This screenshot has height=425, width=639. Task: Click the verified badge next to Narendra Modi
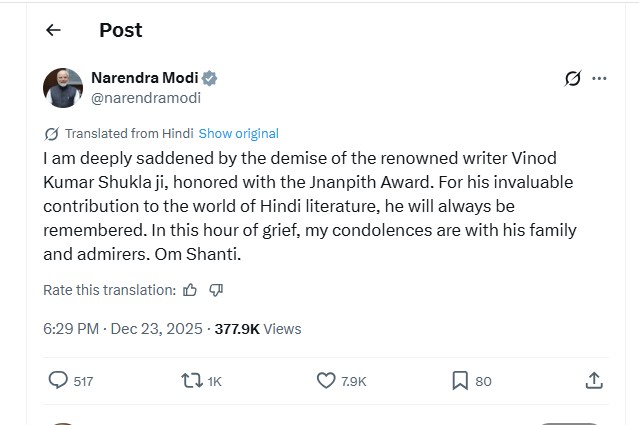pyautogui.click(x=210, y=78)
